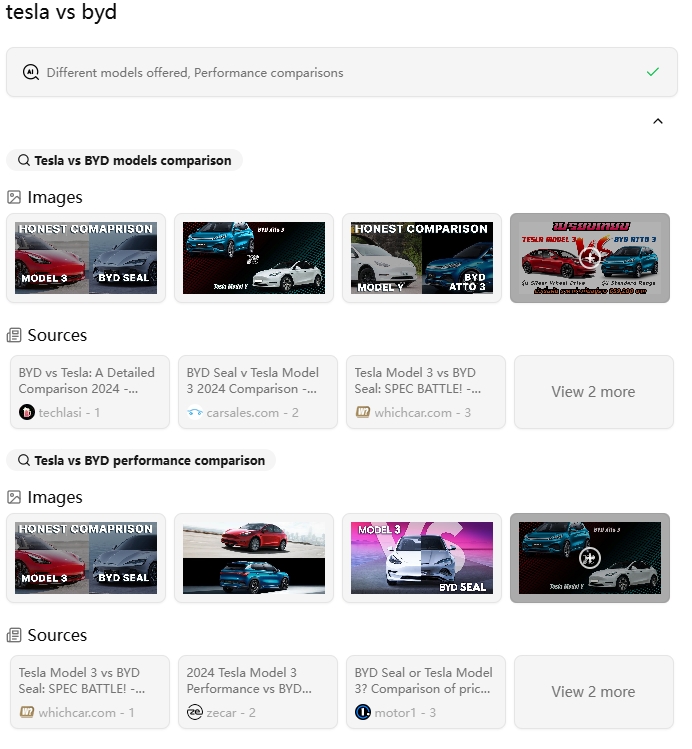692x749 pixels.
Task: Open the Model 3 vs BYD Seal thumbnail under performance comparison
Action: pos(86,558)
